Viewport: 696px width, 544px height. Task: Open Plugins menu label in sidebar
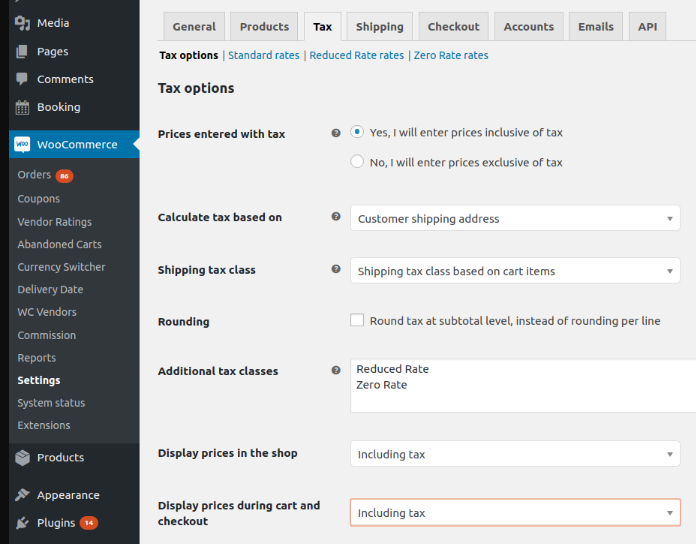pyautogui.click(x=56, y=523)
